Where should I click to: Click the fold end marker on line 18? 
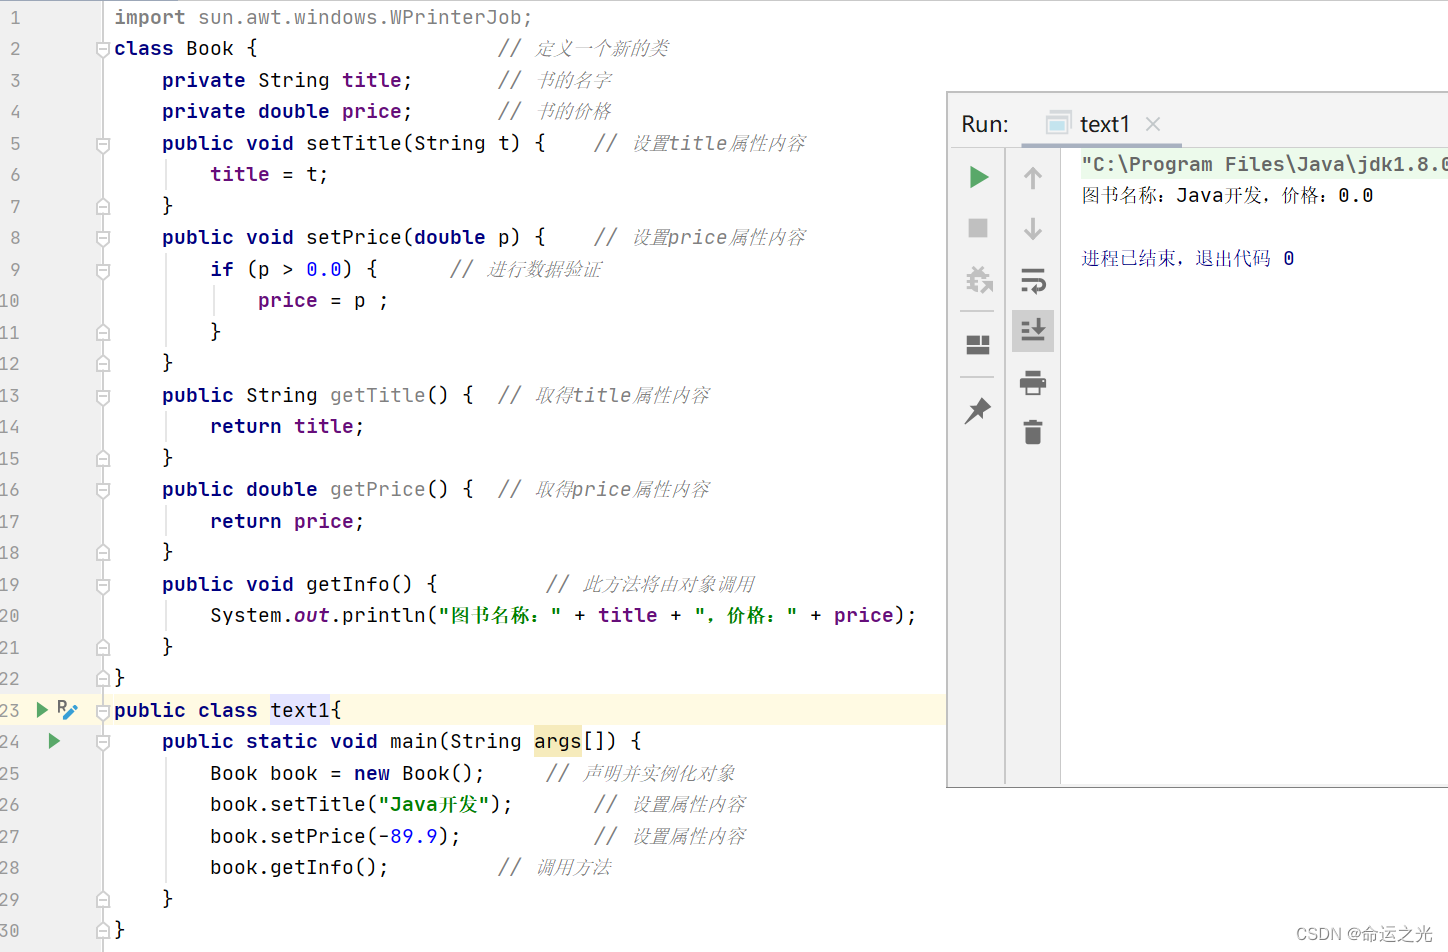point(103,552)
